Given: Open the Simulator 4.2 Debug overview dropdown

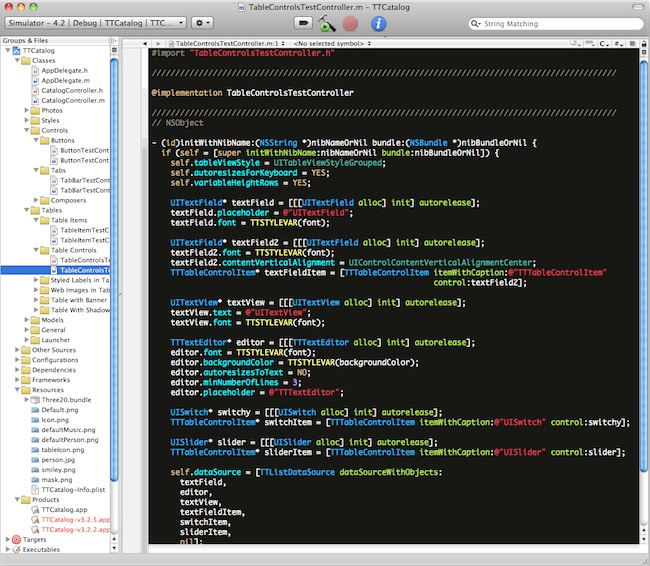Looking at the screenshot, I should point(95,22).
